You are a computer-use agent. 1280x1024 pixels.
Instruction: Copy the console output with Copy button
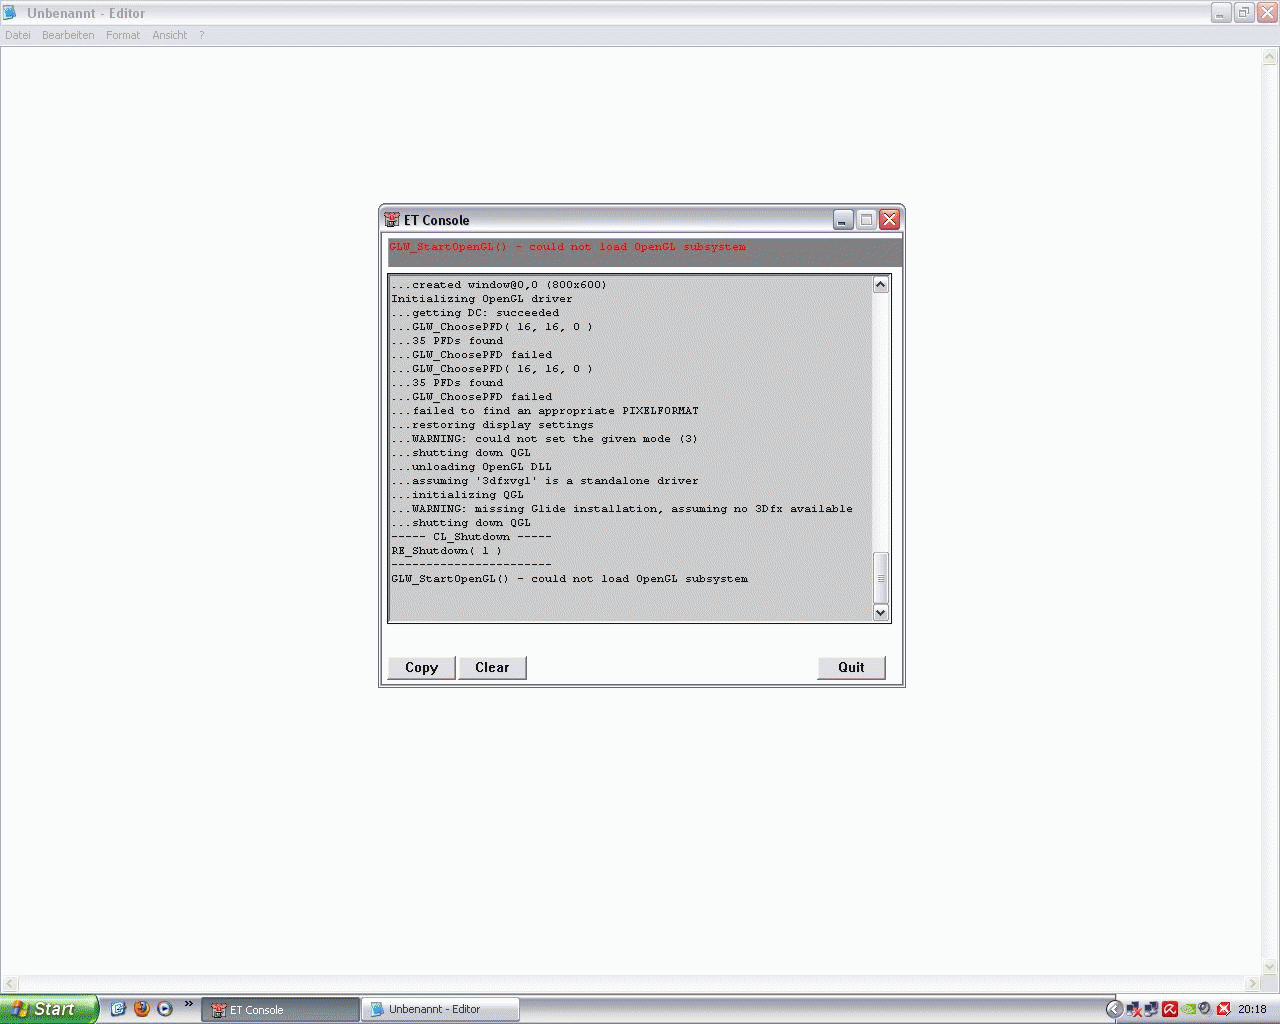point(422,667)
